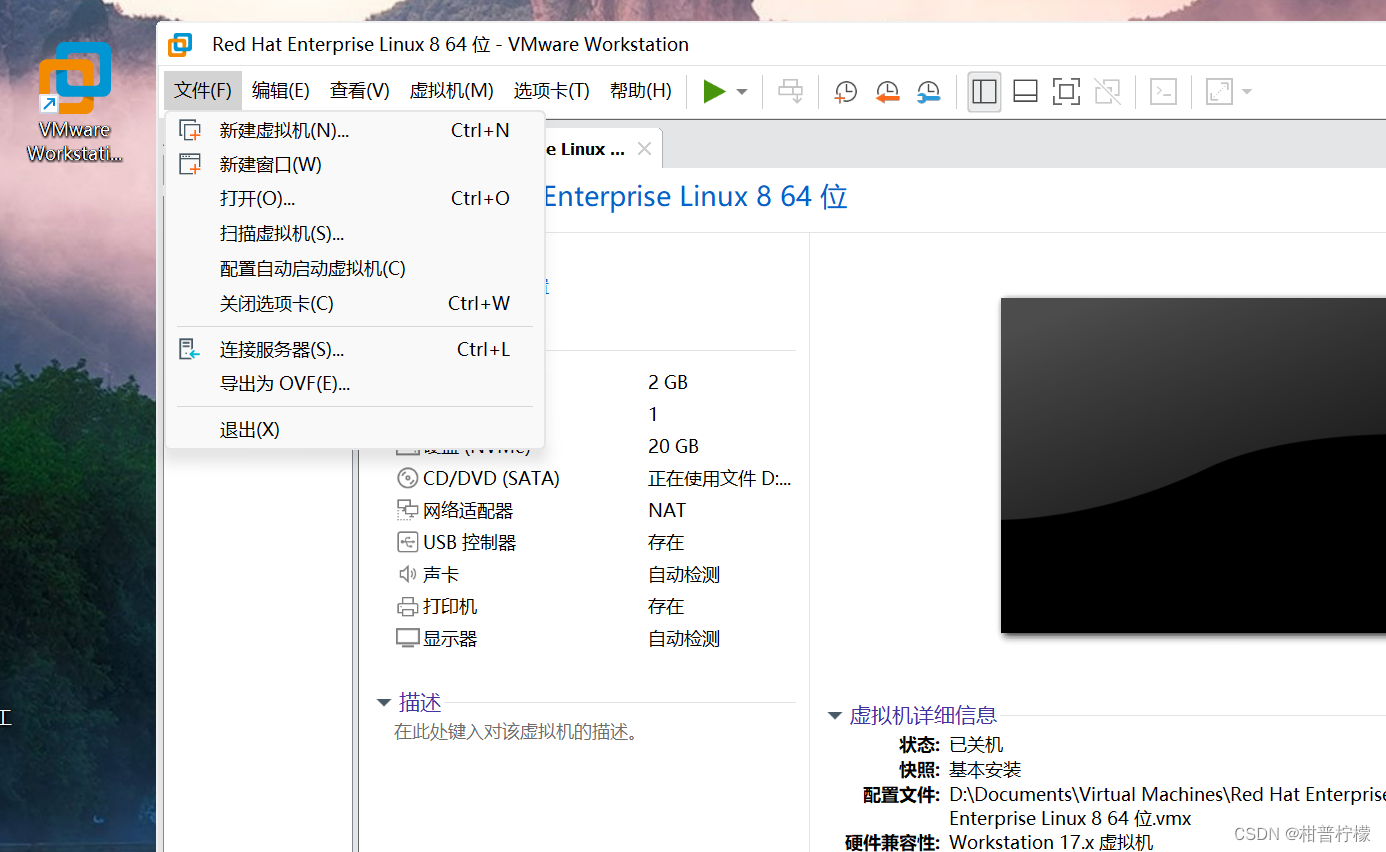This screenshot has height=852, width=1386.
Task: Choose 导出为 OVF(E)... menu entry
Action: coord(355,383)
